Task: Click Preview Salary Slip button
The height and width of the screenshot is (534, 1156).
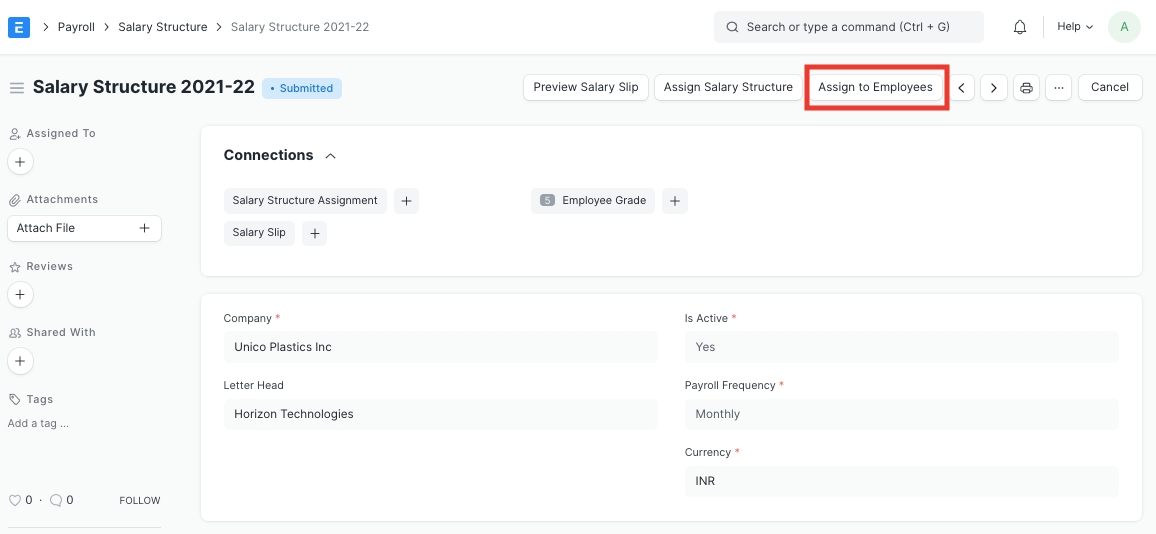Action: pos(585,88)
